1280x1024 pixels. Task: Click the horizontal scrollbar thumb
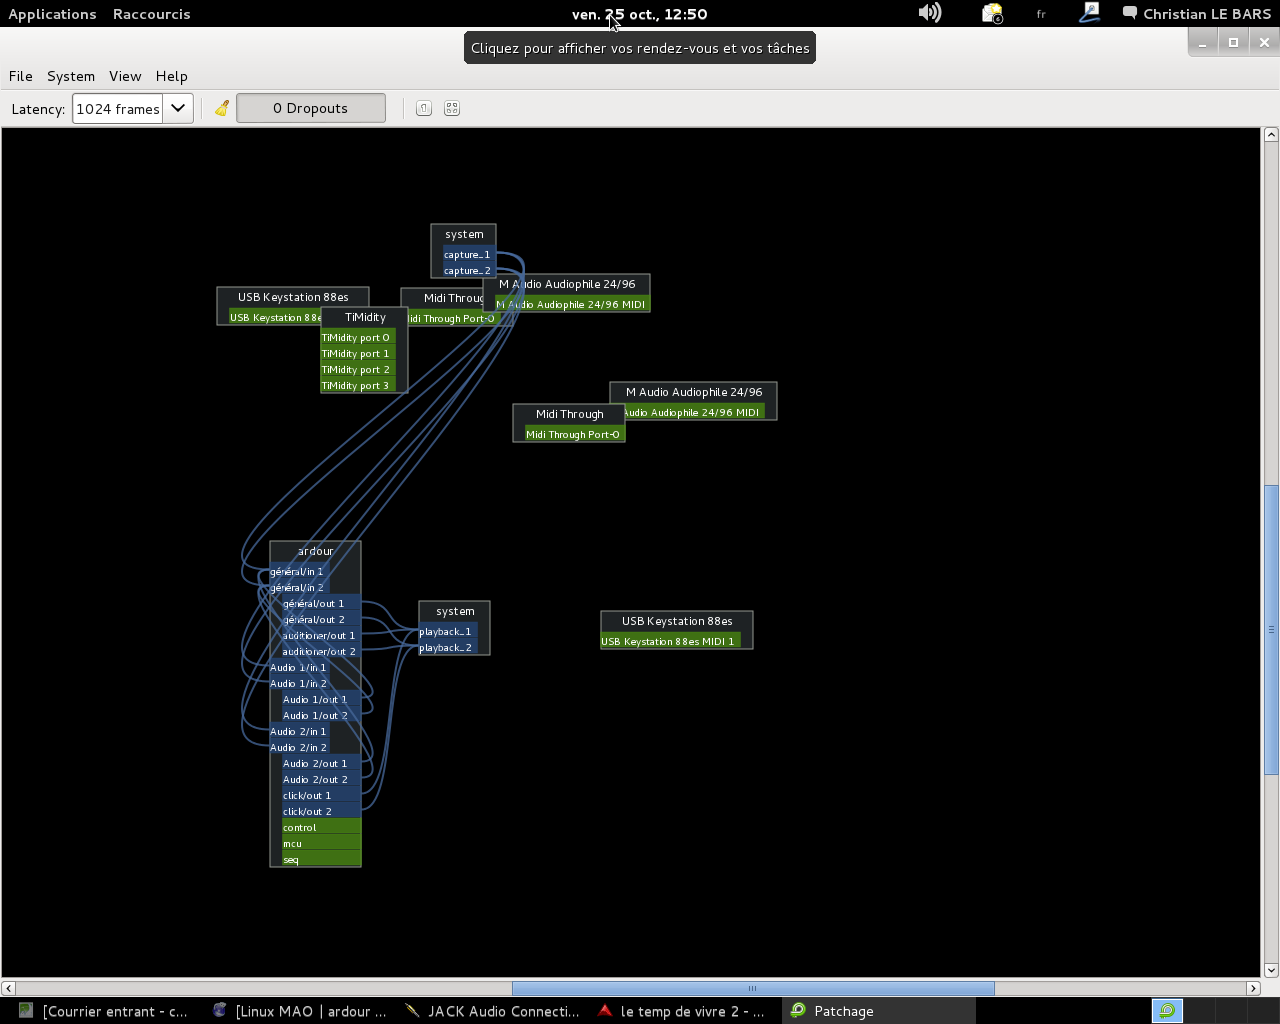click(x=752, y=988)
